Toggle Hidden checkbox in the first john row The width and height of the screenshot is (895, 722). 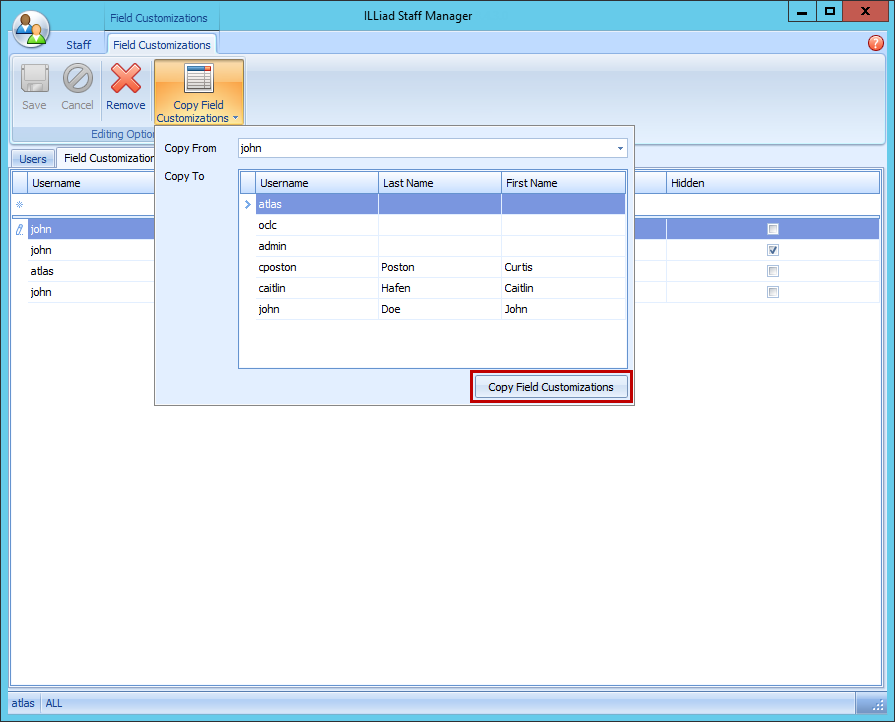tap(773, 229)
